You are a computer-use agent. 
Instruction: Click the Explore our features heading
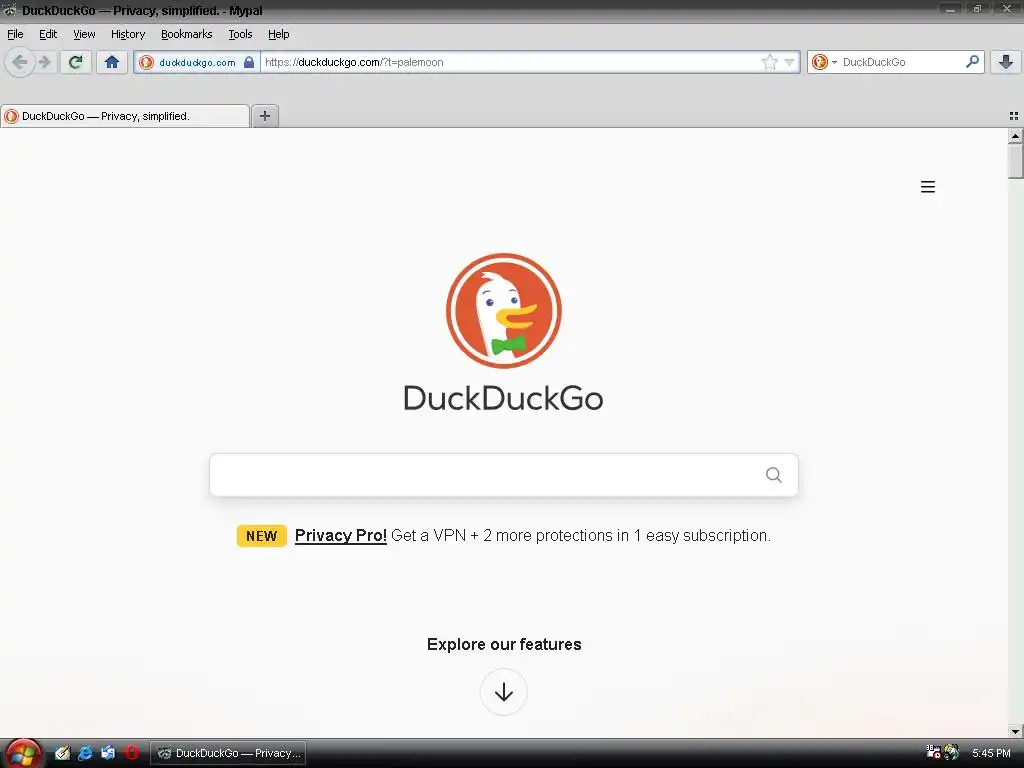point(504,645)
